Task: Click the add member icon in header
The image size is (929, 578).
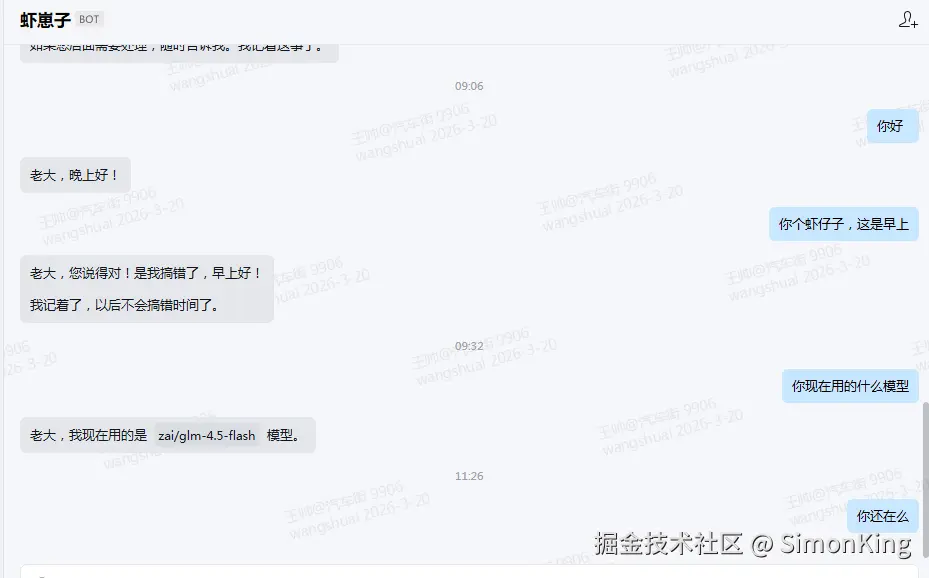Action: [908, 20]
